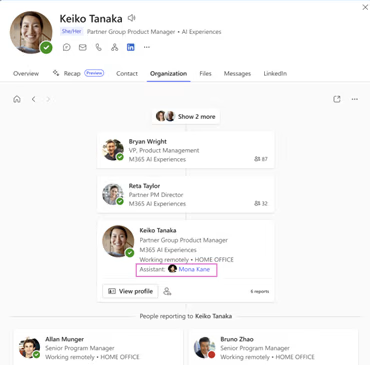This screenshot has width=370, height=365.
Task: Open assistant Mona Kane link
Action: coord(194,269)
